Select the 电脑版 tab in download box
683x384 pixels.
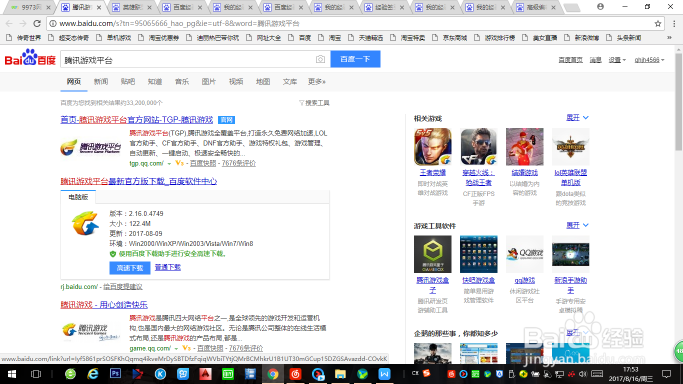(x=78, y=197)
